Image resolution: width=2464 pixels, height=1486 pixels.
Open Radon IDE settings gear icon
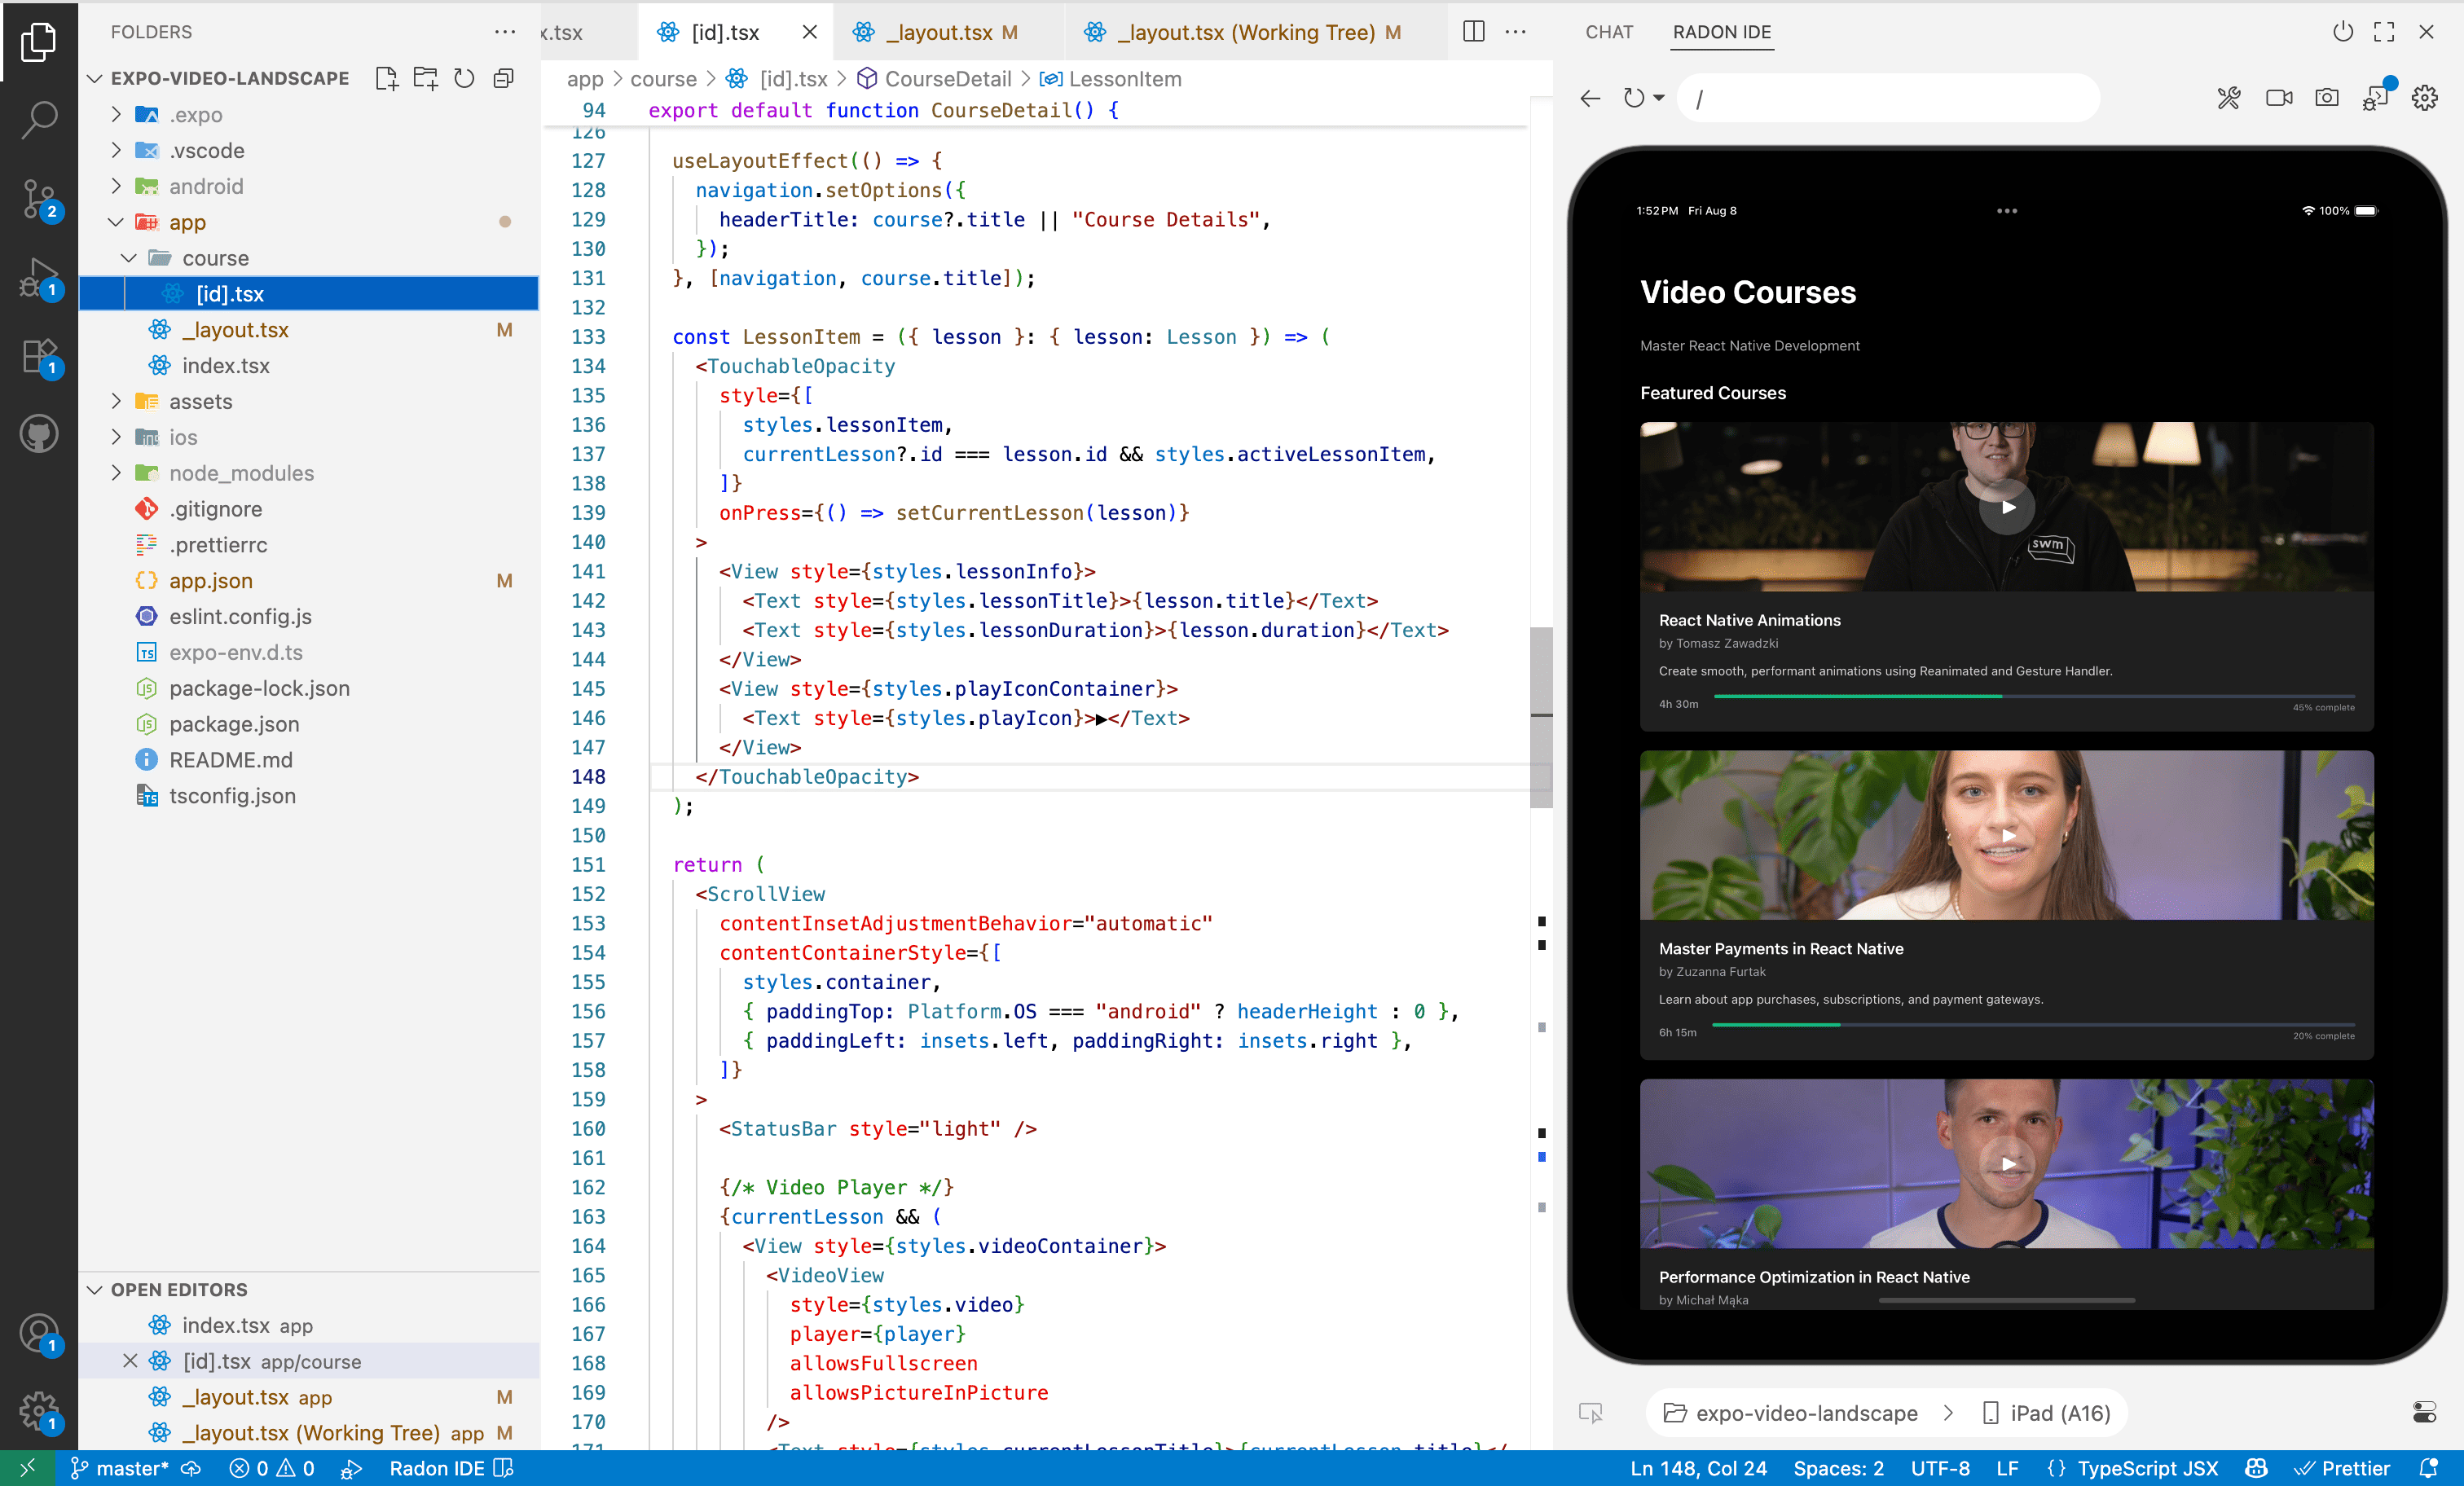[x=2424, y=98]
